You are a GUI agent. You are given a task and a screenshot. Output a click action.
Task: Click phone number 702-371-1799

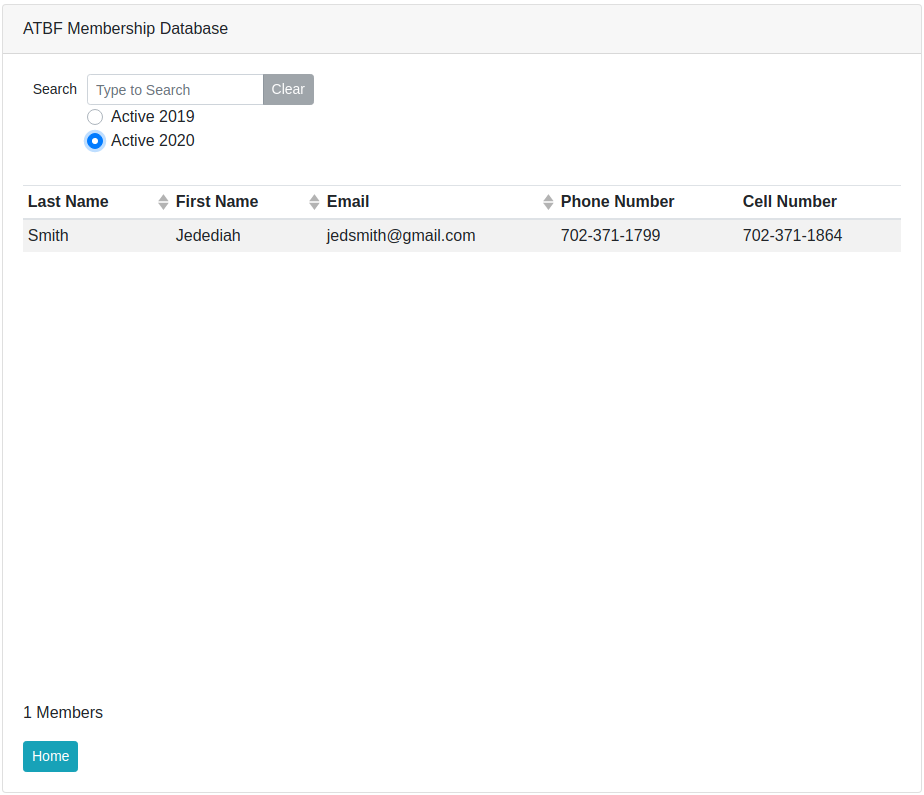point(610,236)
